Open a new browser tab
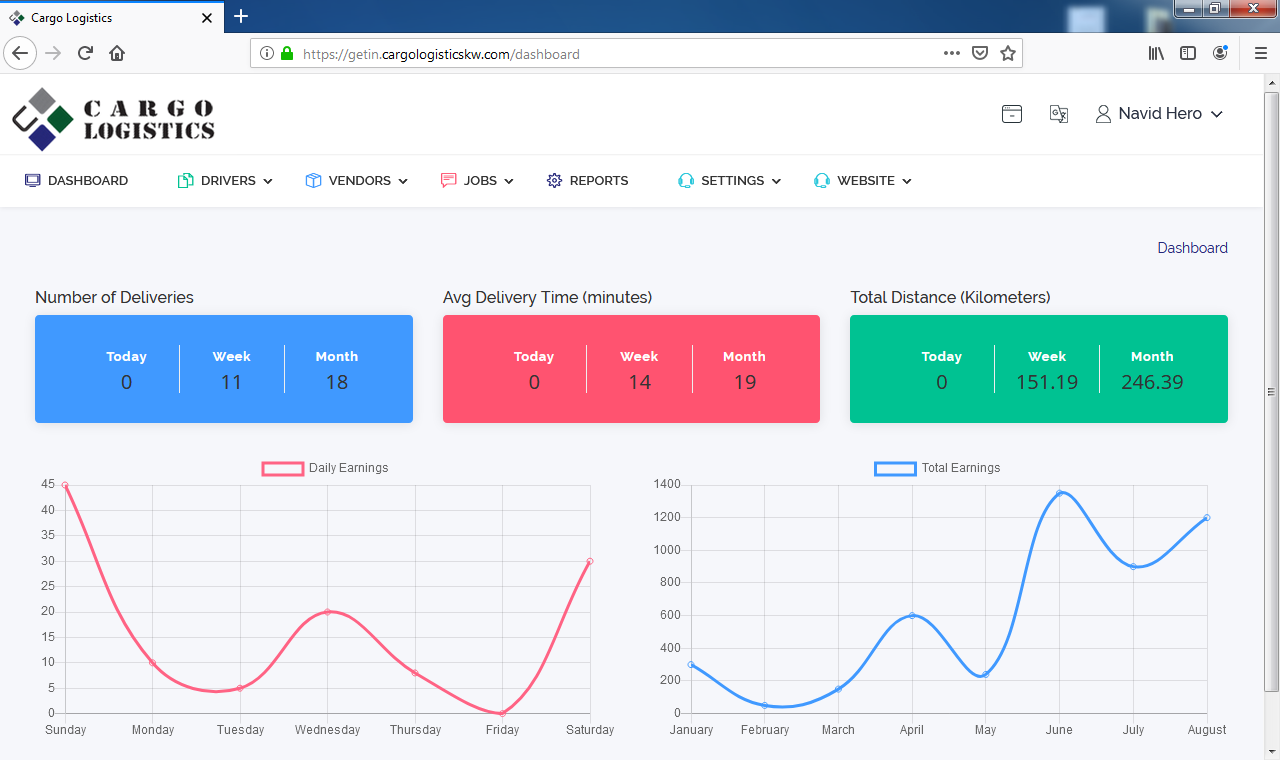1280x760 pixels. click(x=240, y=17)
